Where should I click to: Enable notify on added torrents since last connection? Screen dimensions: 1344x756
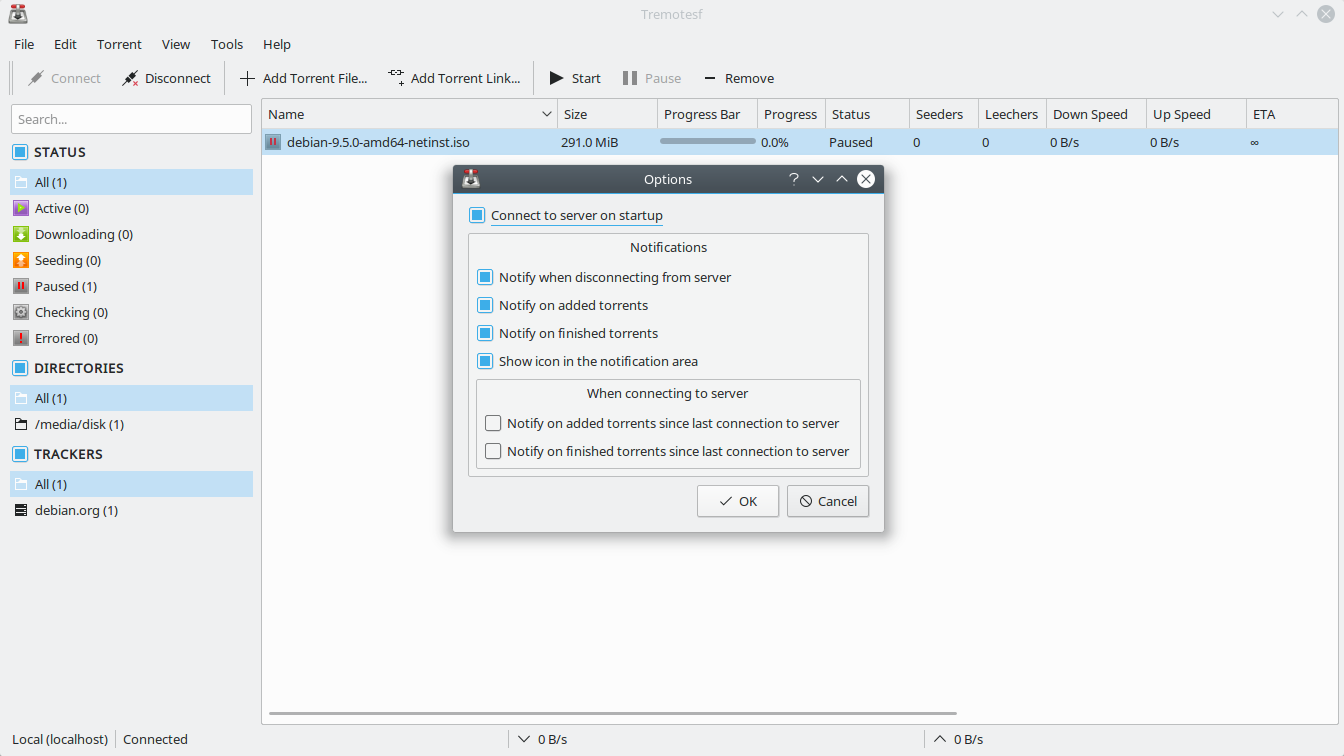coord(493,423)
